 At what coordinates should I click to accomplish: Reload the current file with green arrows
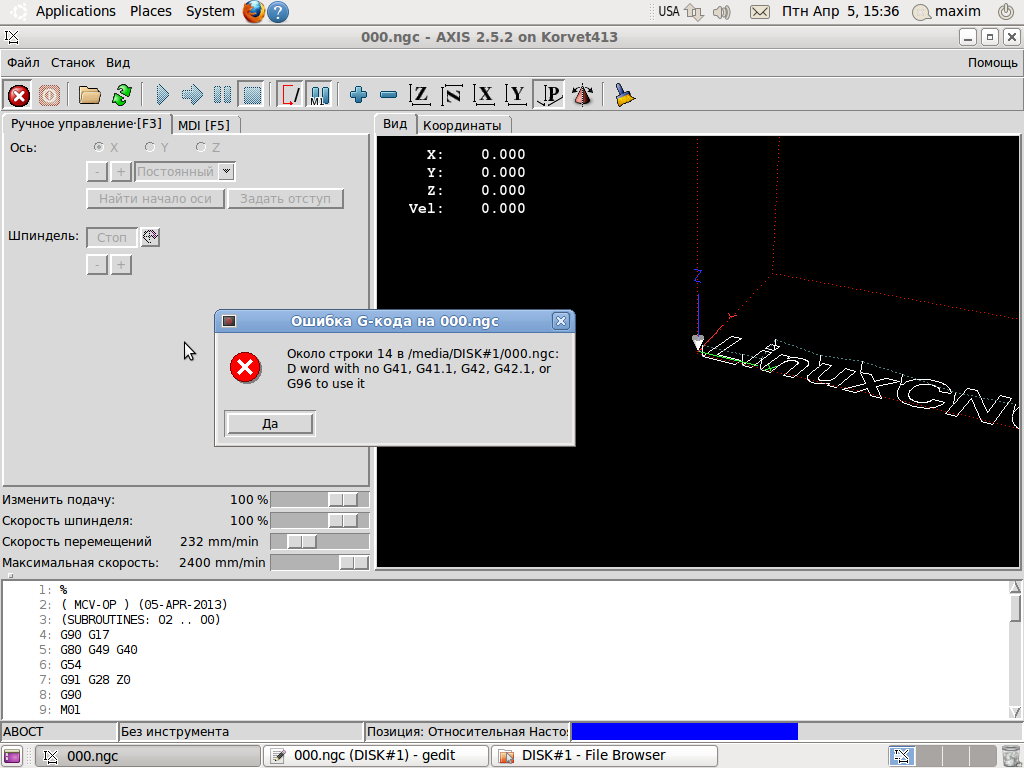(121, 95)
